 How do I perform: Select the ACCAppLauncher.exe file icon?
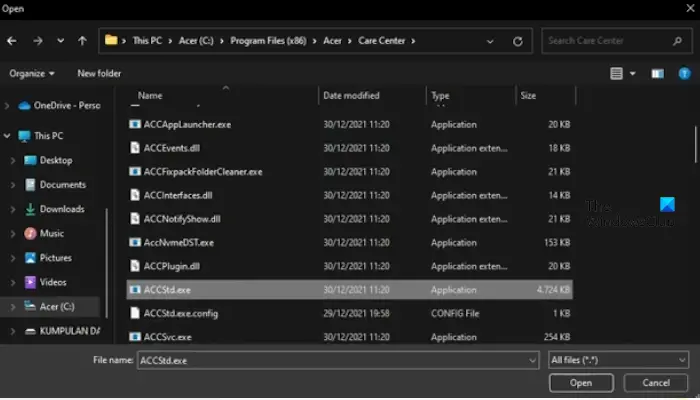tap(134, 125)
